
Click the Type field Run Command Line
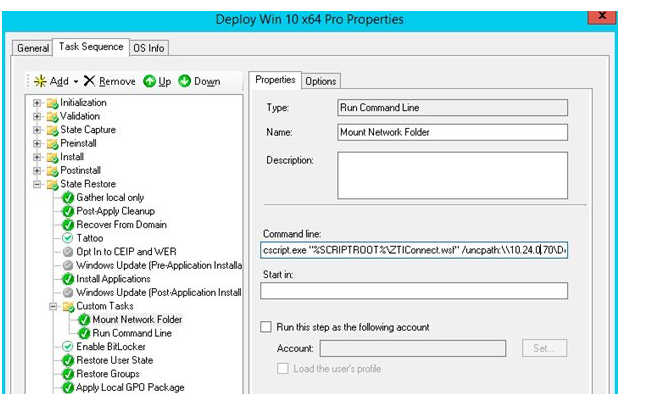point(452,108)
